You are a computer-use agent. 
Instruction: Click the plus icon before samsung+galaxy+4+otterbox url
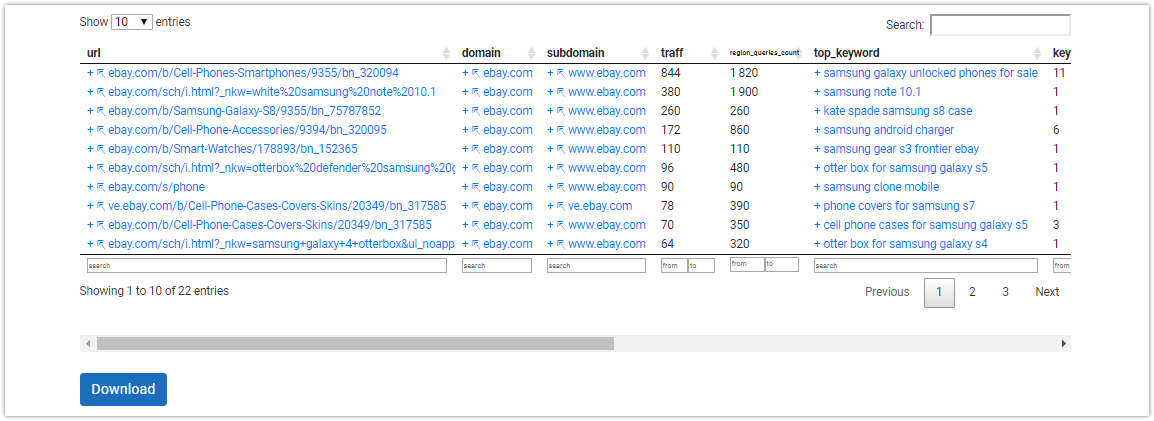(91, 244)
